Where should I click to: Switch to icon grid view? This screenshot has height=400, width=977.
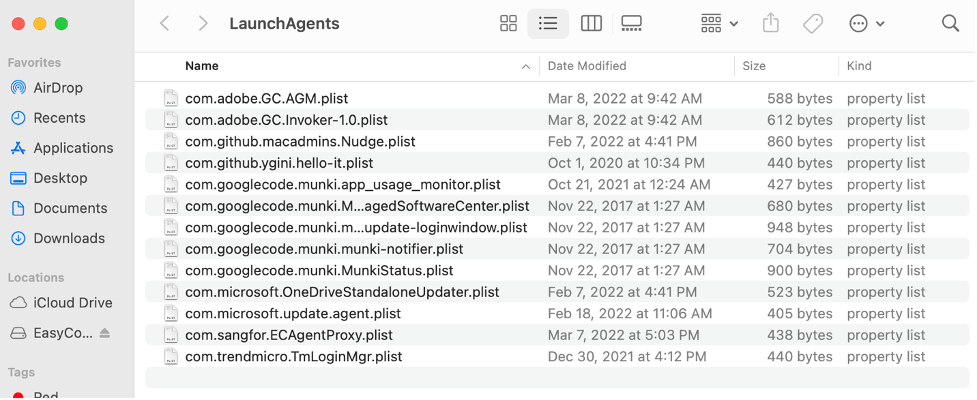(508, 24)
